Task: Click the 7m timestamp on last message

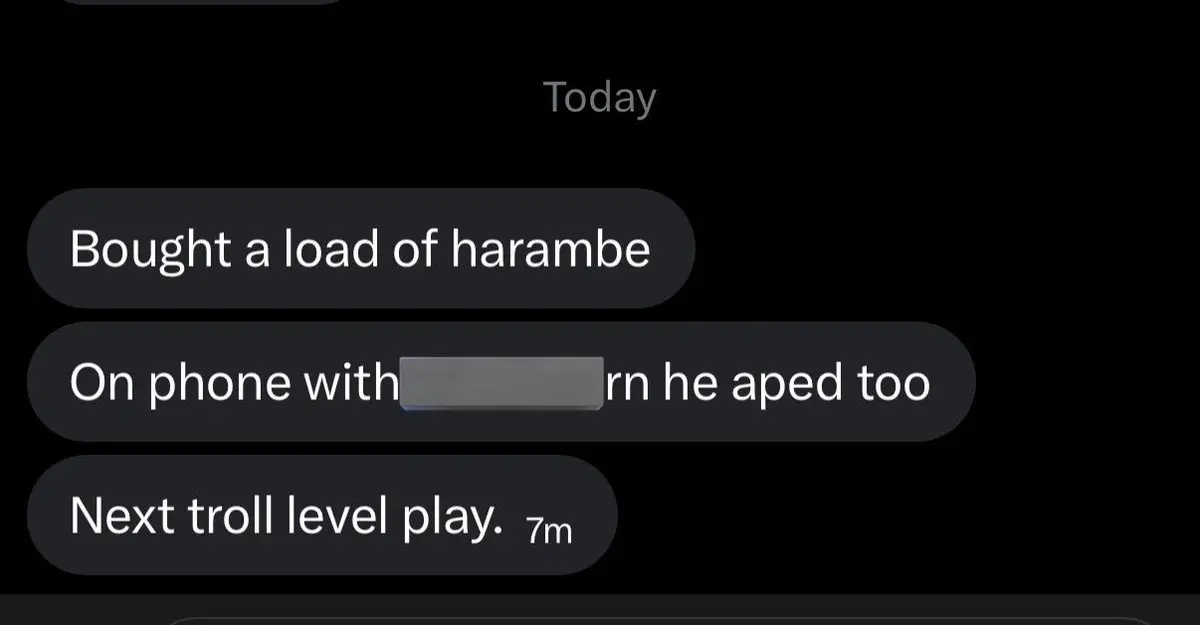Action: coord(549,531)
